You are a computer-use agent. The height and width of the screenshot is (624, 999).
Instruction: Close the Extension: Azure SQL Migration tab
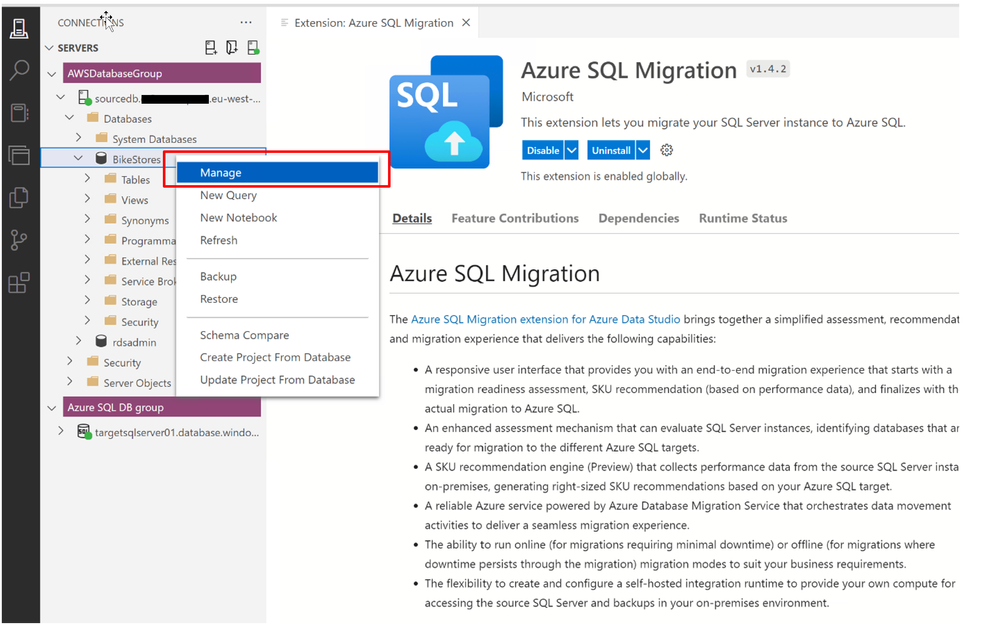[466, 23]
